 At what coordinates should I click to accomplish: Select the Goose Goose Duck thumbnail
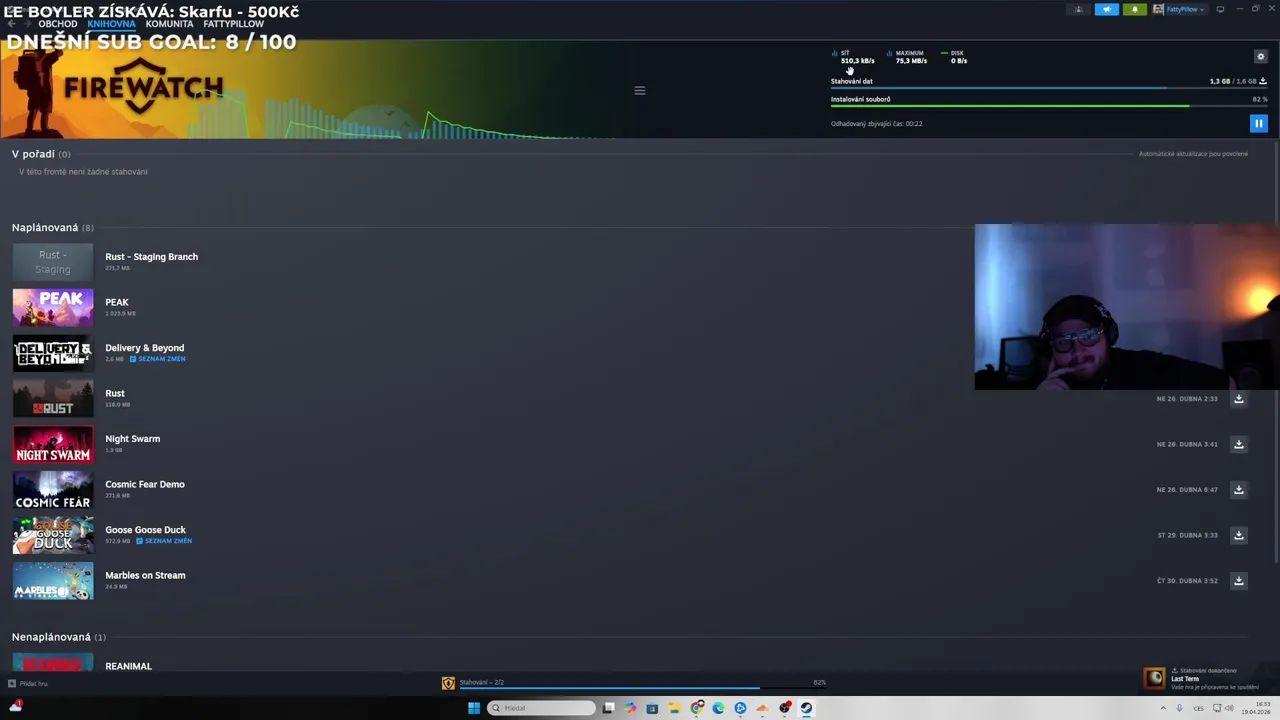pos(53,535)
